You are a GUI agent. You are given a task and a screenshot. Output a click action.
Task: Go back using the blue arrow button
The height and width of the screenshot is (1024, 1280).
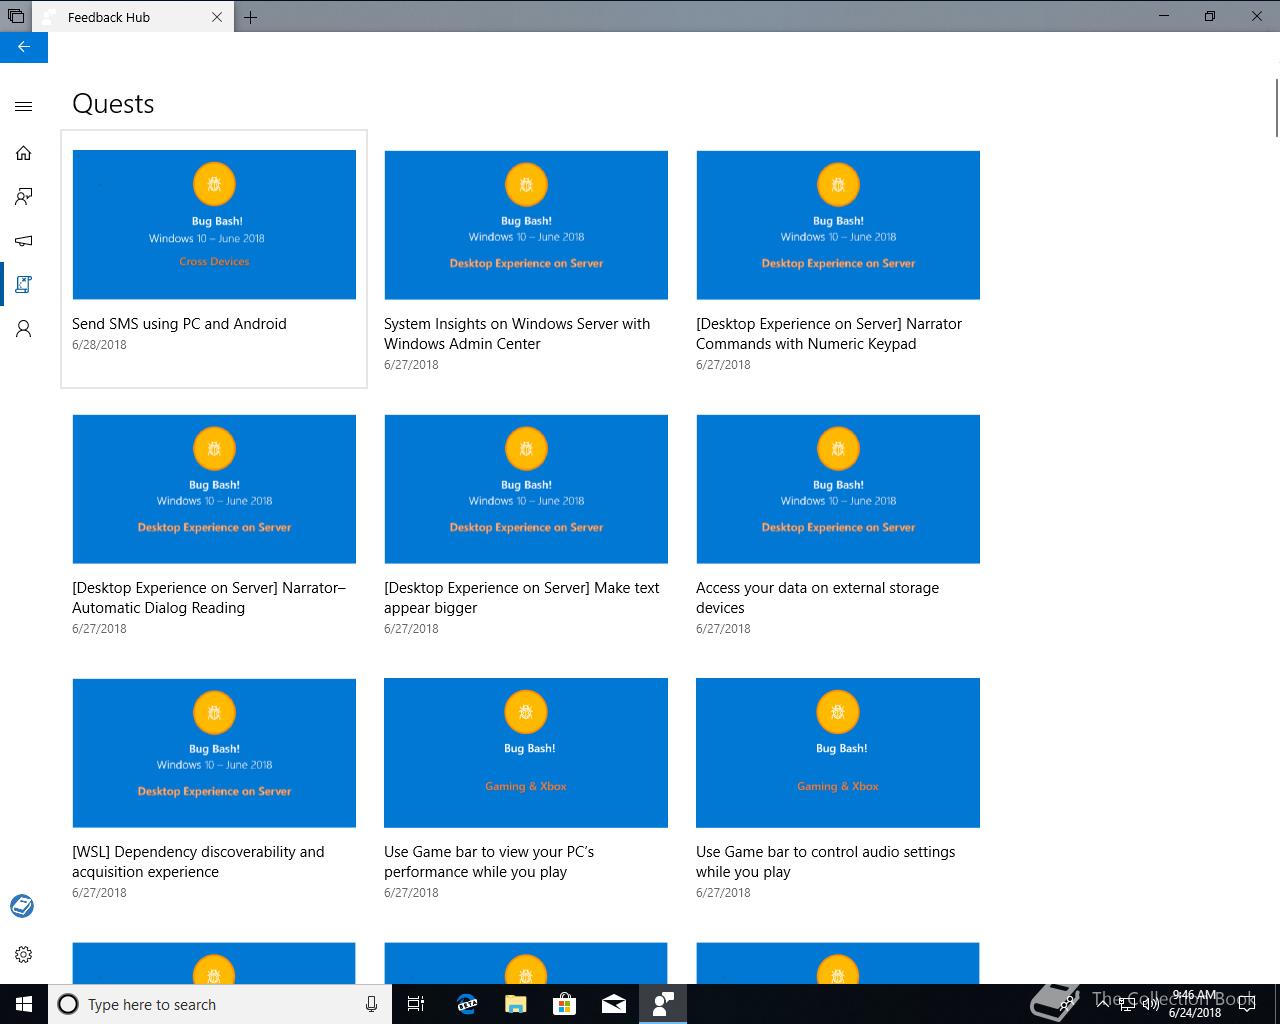(x=24, y=47)
